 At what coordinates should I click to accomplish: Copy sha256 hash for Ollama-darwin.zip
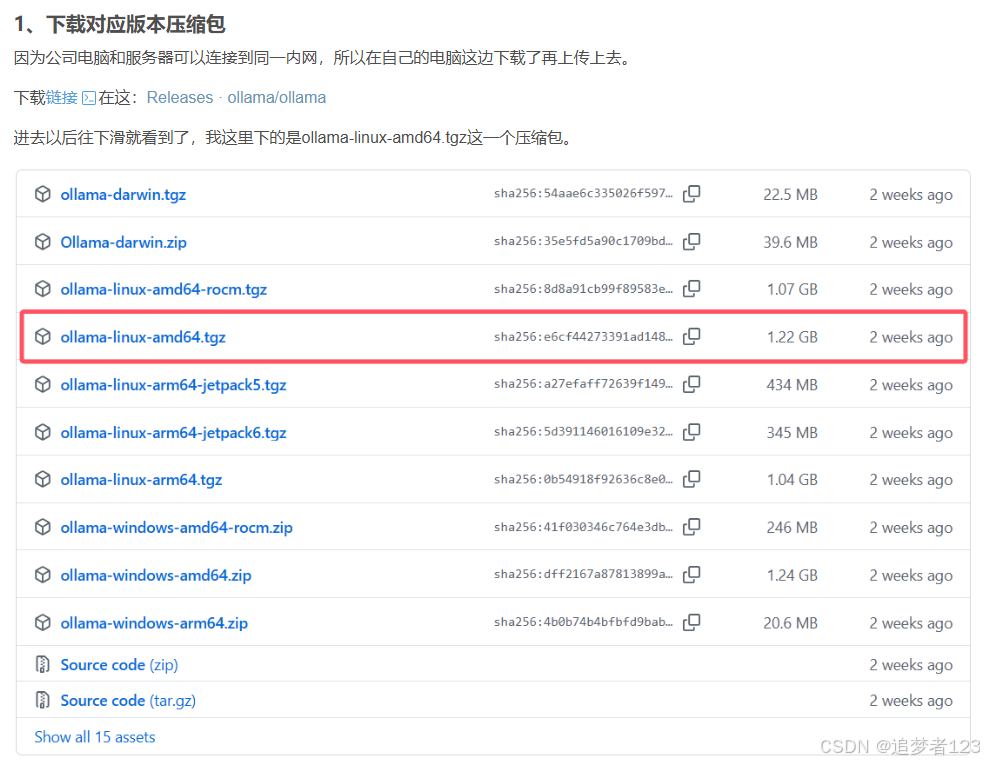click(692, 242)
